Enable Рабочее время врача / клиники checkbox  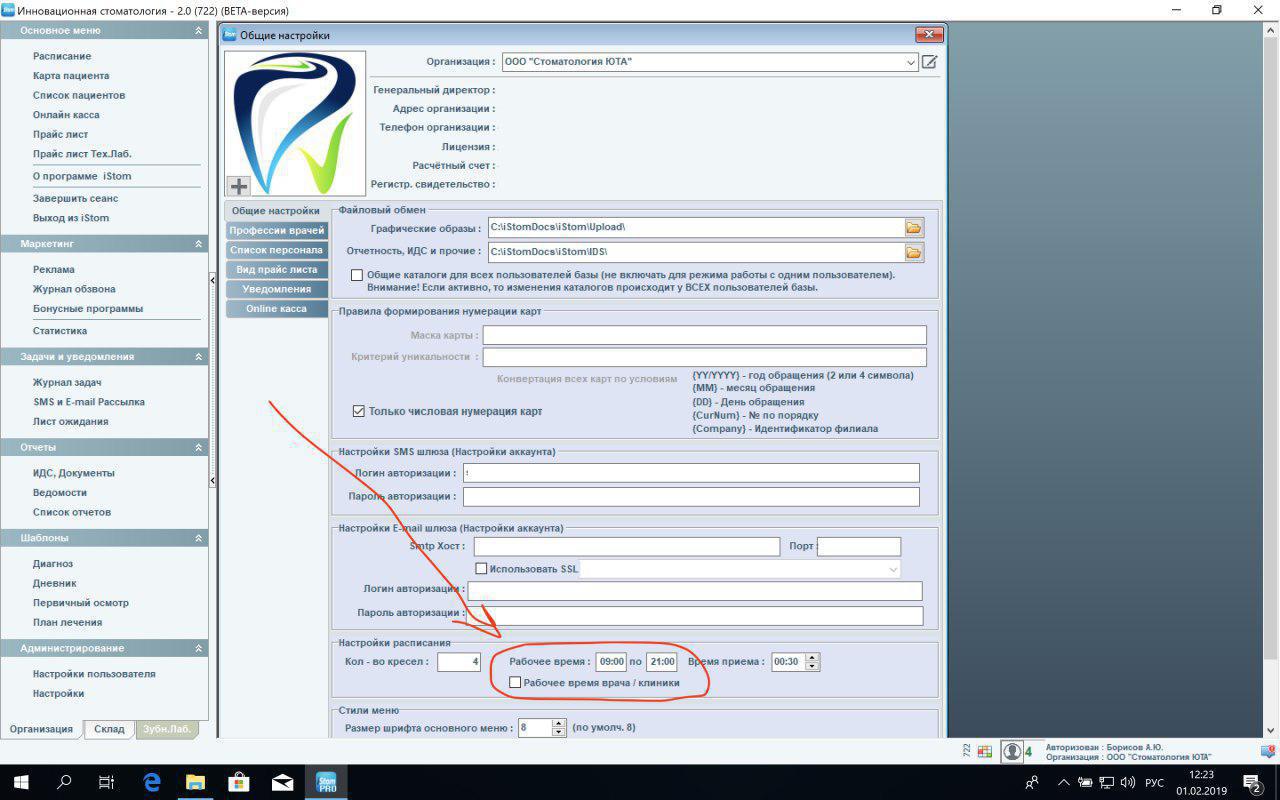(515, 683)
